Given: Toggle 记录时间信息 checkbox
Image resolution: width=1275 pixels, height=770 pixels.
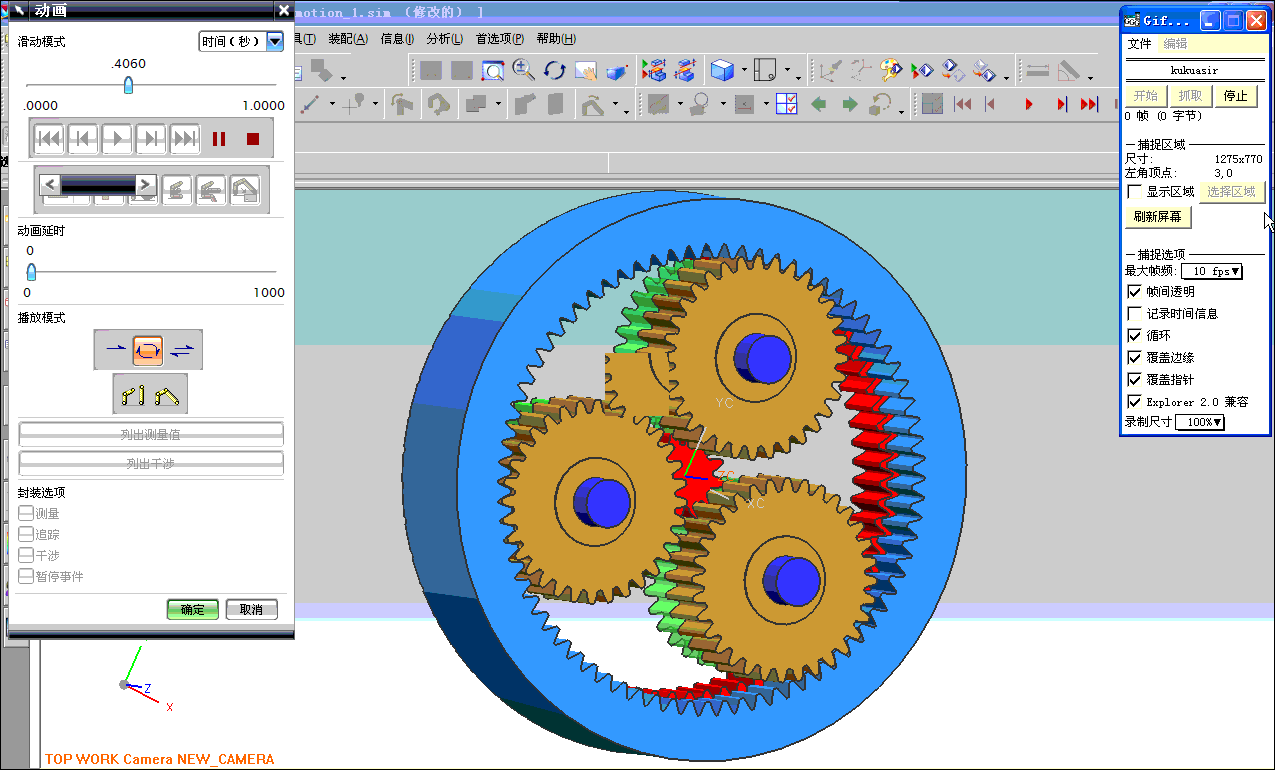Looking at the screenshot, I should click(1134, 313).
